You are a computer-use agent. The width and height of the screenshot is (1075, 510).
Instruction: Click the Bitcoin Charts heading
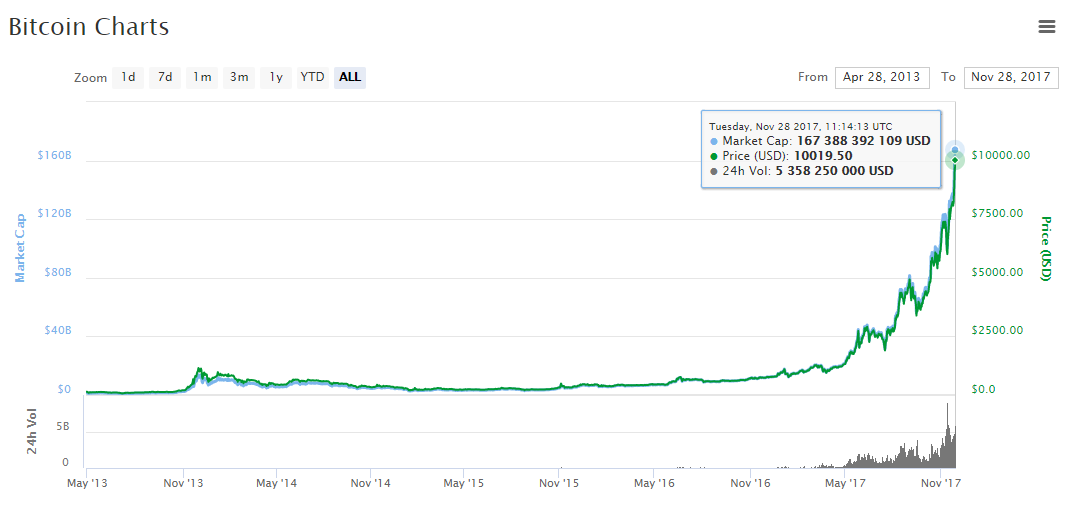click(89, 27)
